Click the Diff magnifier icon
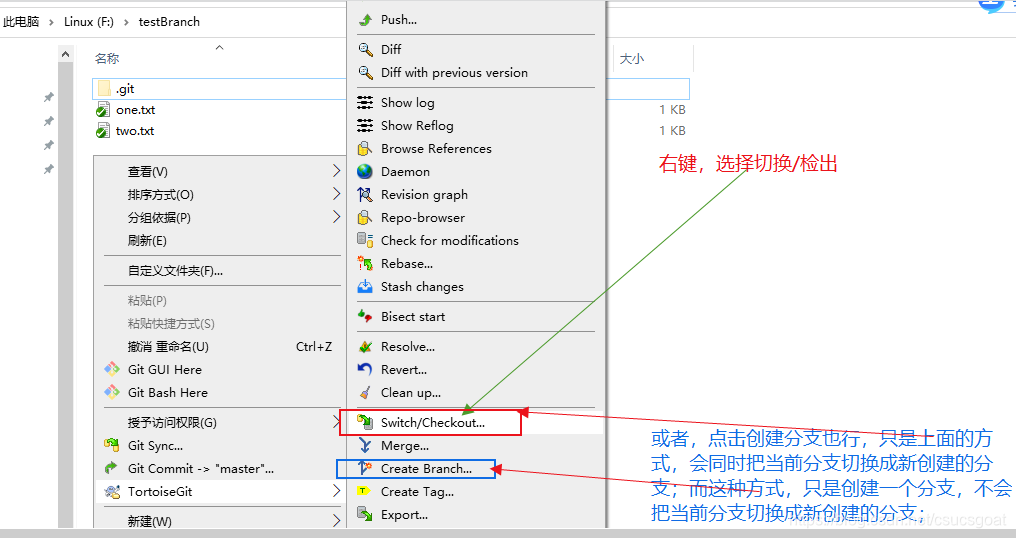 tap(365, 49)
